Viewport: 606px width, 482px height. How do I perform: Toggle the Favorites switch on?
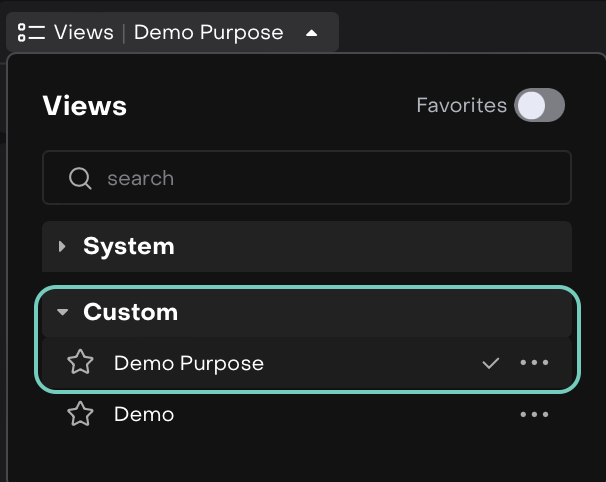coord(539,105)
